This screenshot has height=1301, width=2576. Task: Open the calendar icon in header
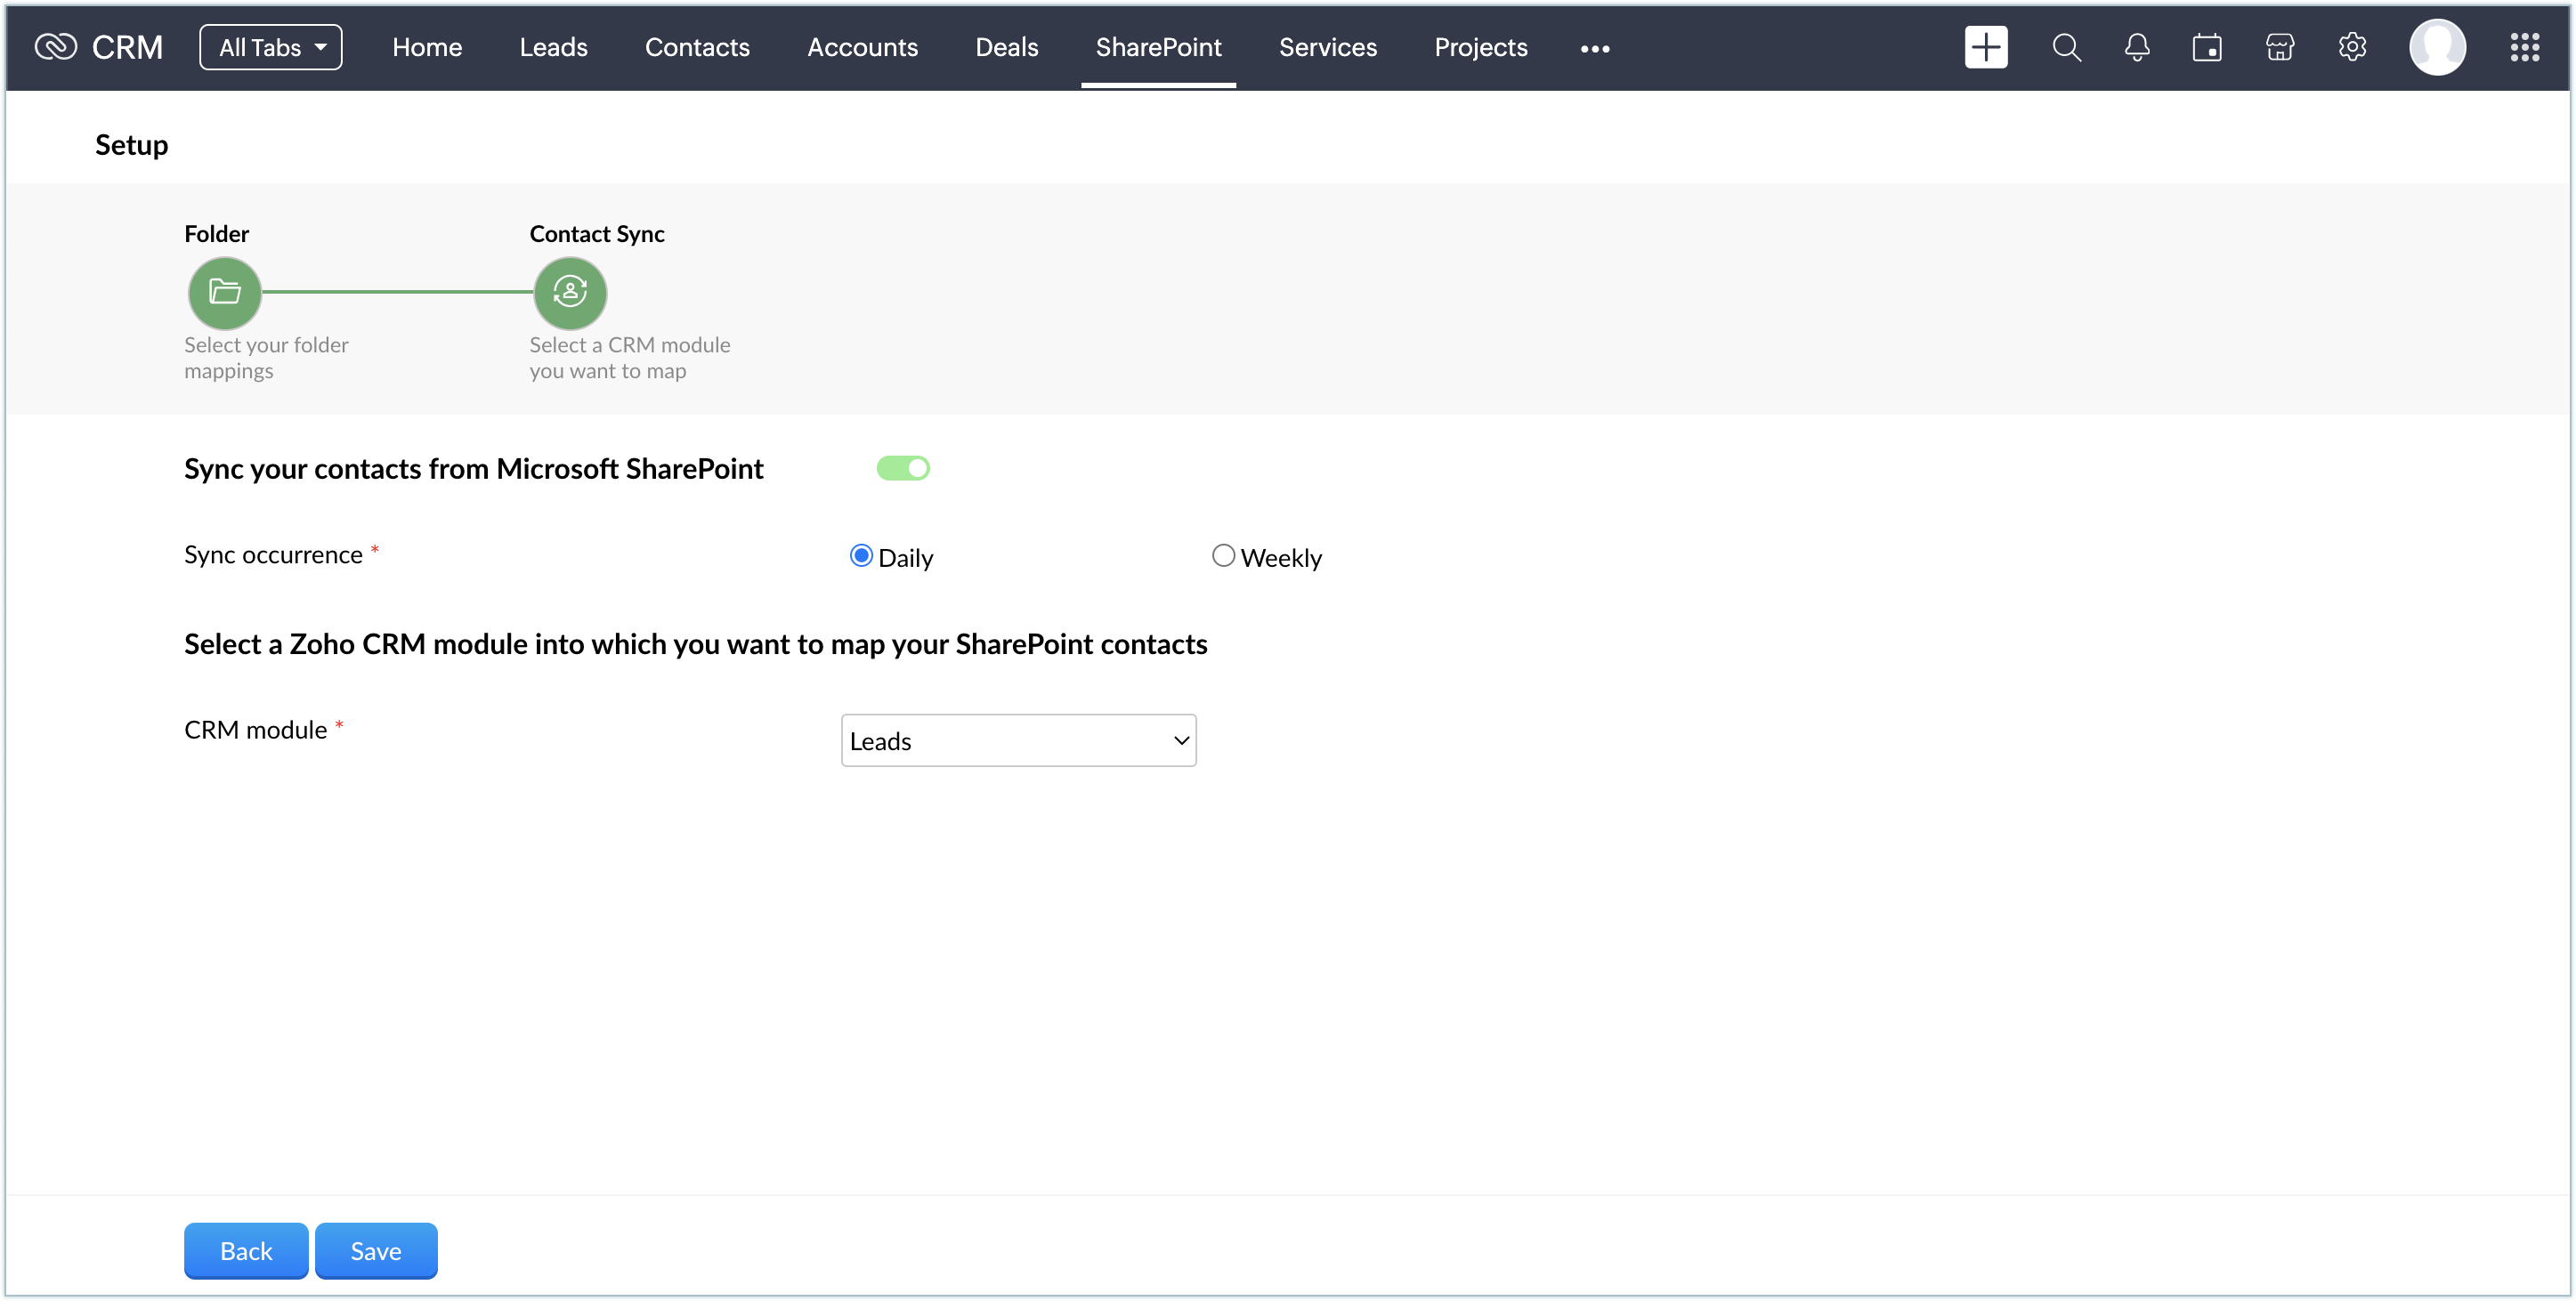coord(2207,47)
